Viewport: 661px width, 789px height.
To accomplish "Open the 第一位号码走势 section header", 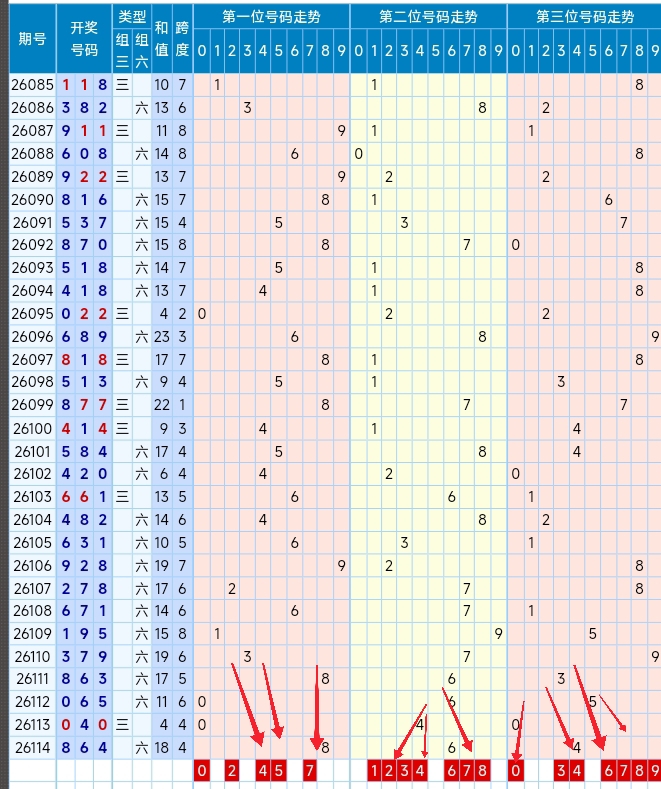I will pos(271,17).
